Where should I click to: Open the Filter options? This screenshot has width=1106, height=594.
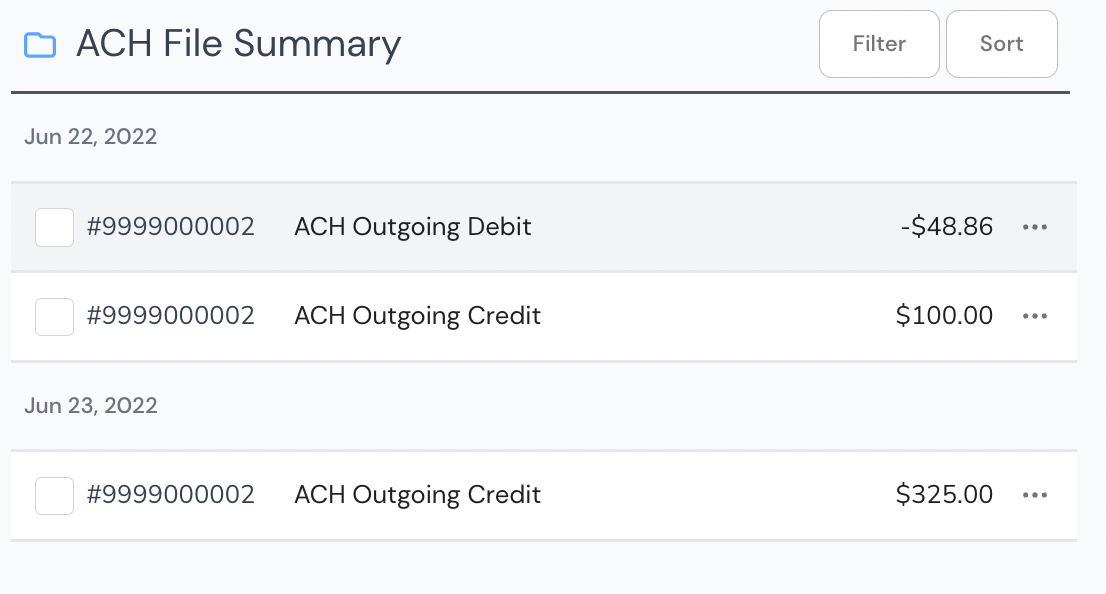pyautogui.click(x=879, y=44)
